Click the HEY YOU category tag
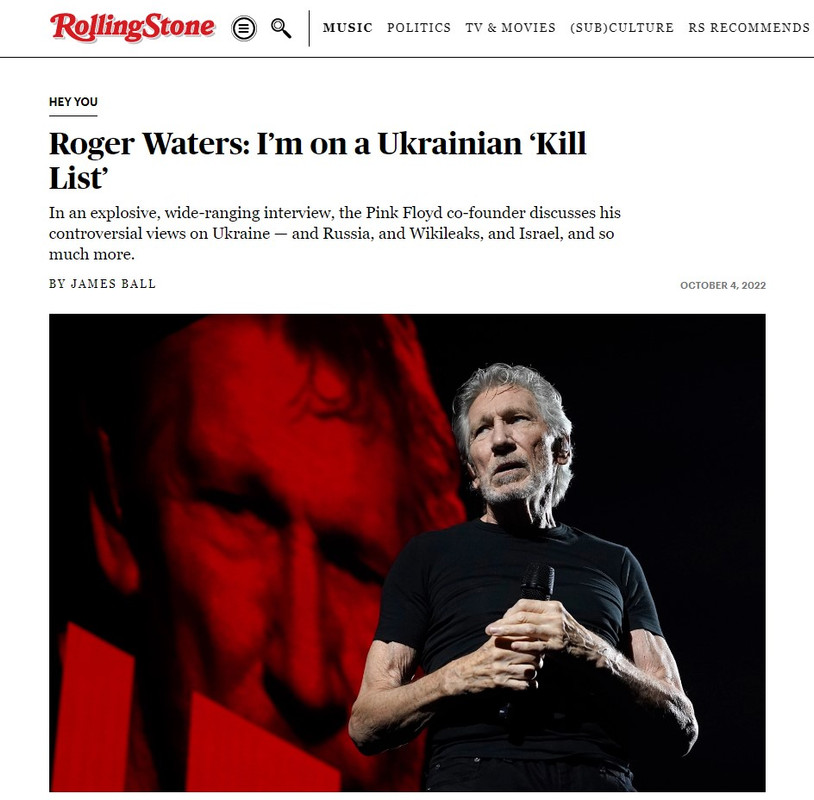Screen dimensions: 814x800 click(x=73, y=102)
